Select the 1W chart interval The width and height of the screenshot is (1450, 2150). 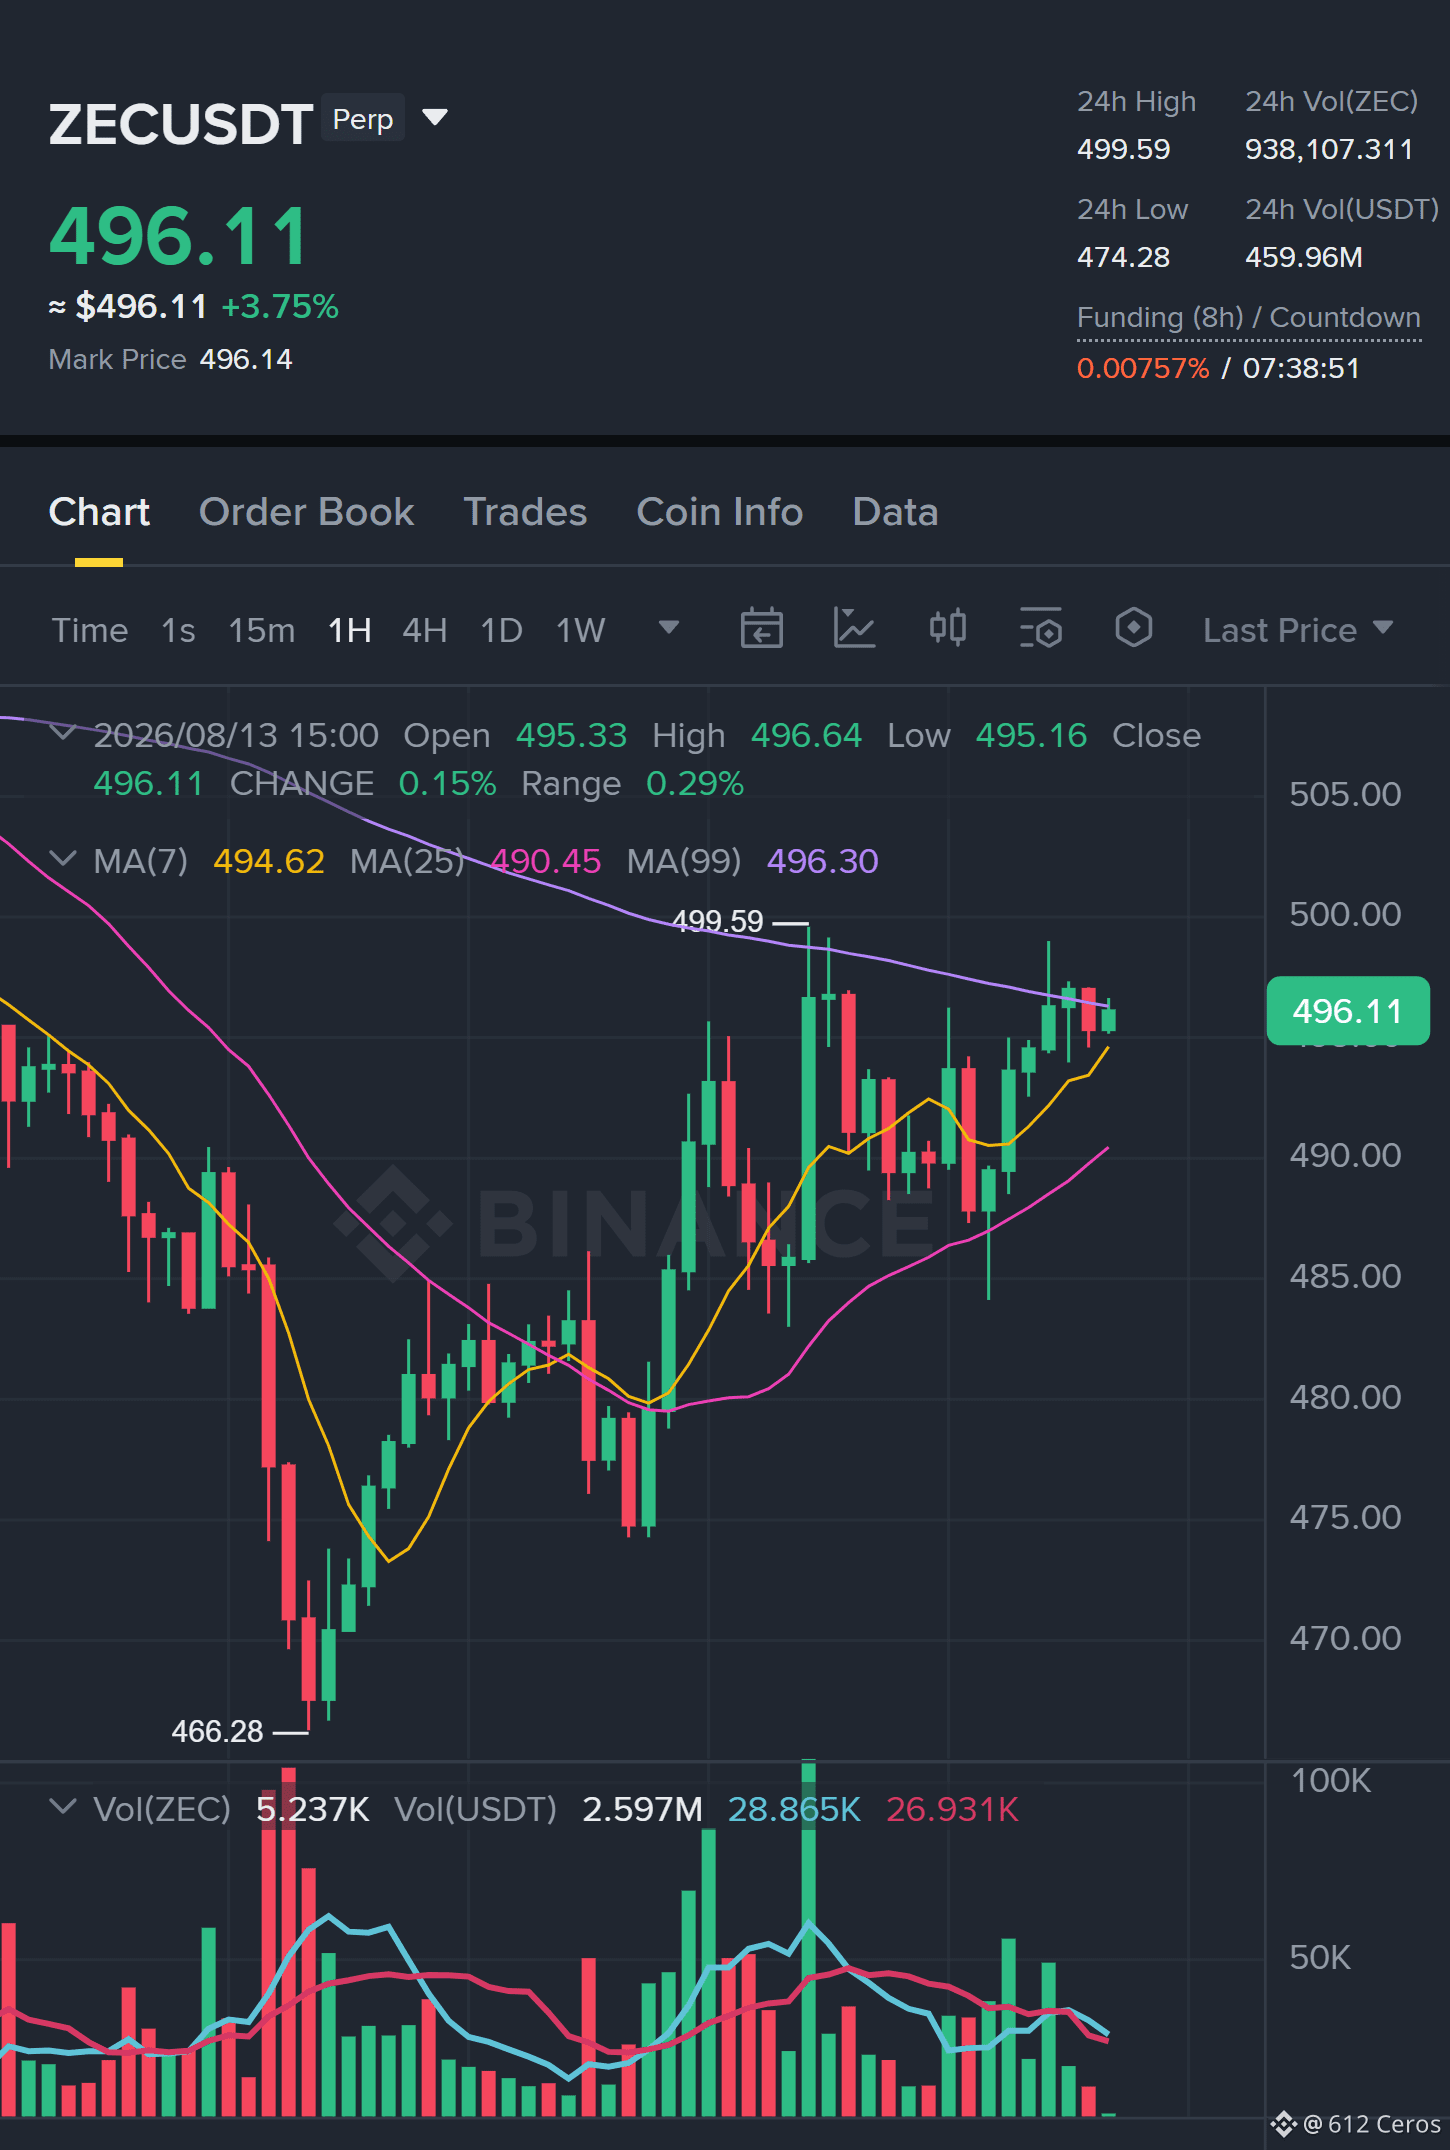pyautogui.click(x=580, y=630)
